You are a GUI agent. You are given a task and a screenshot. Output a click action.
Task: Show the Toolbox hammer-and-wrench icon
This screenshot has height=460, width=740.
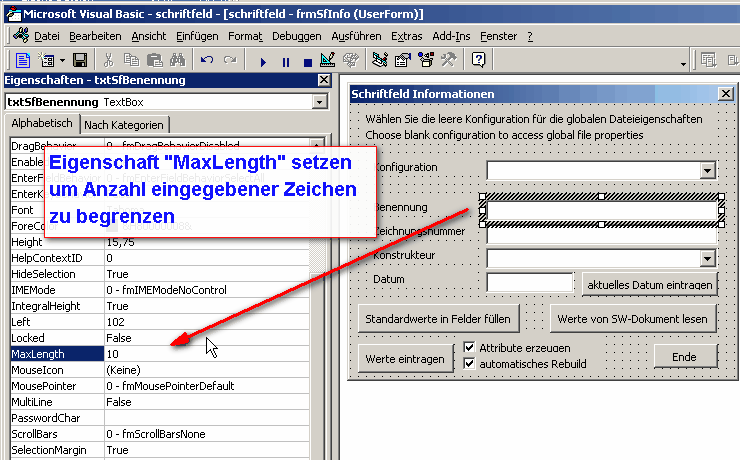pos(449,60)
